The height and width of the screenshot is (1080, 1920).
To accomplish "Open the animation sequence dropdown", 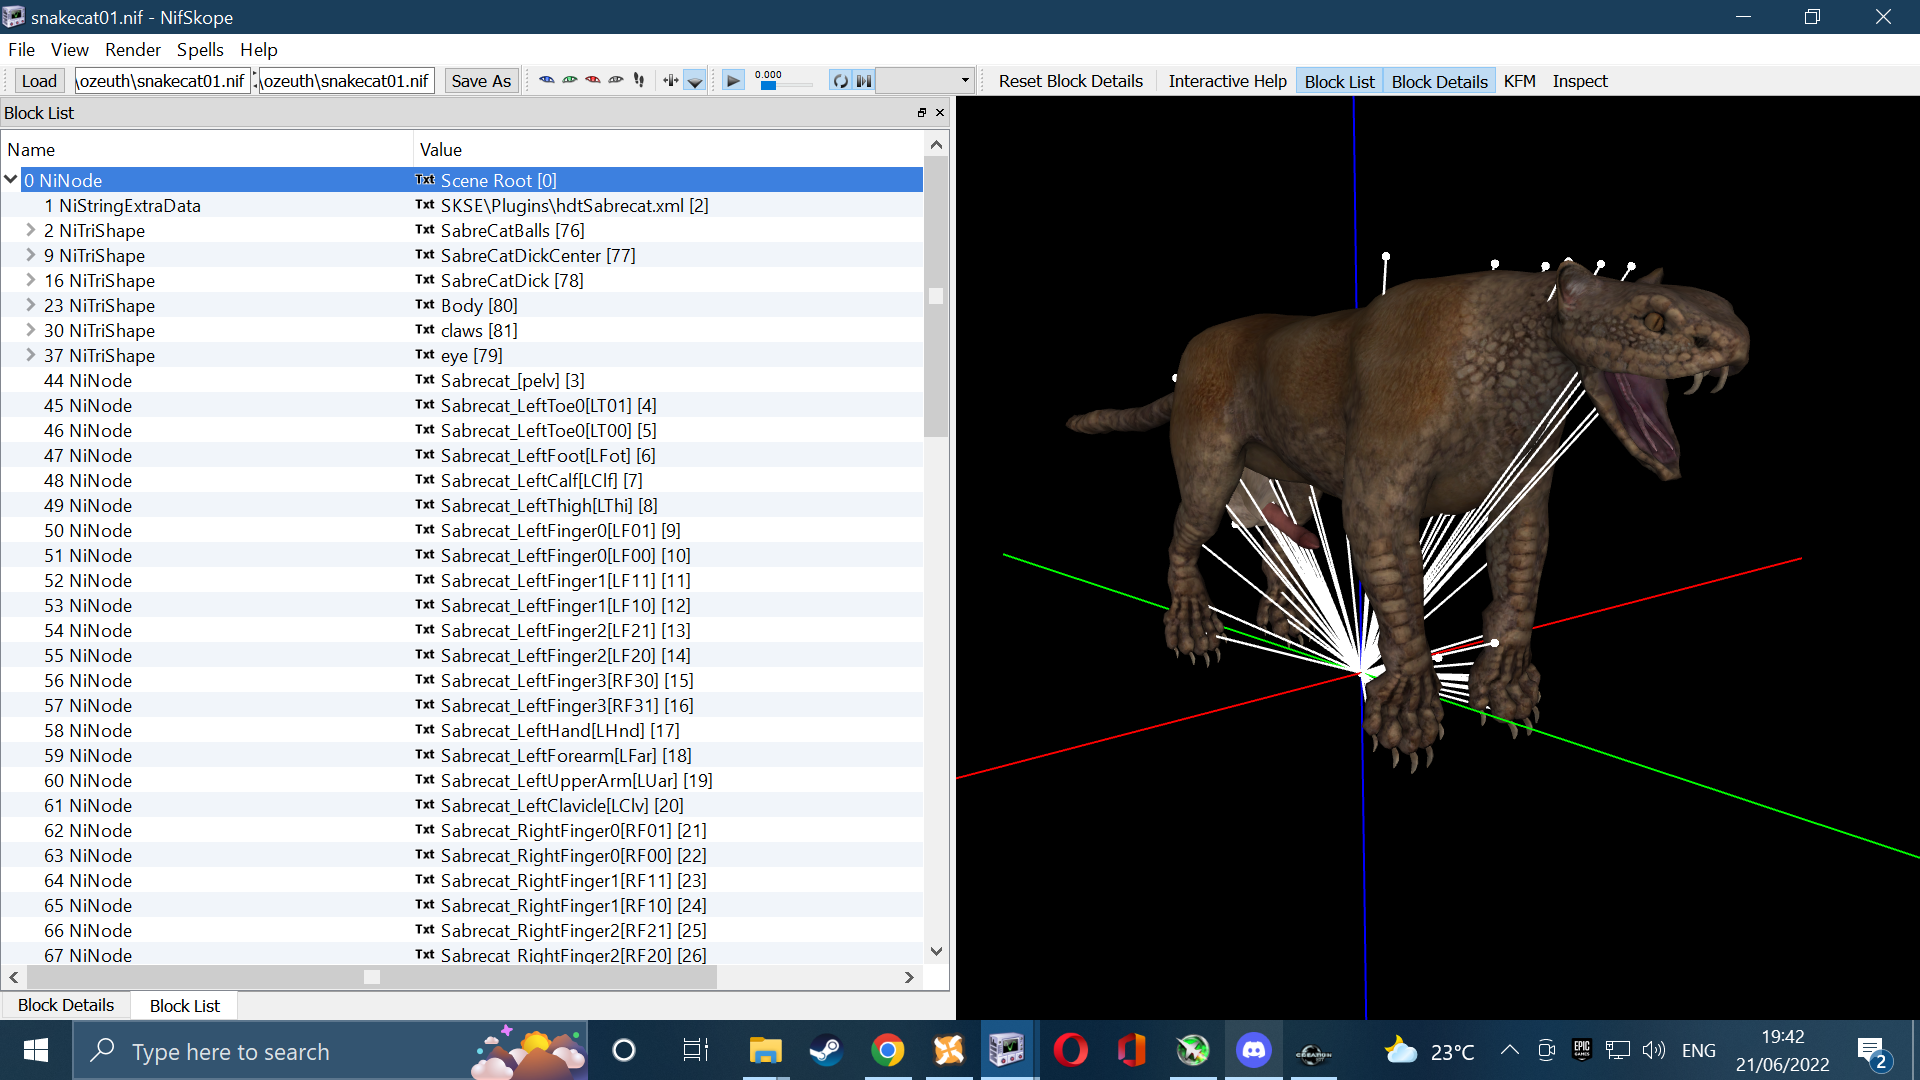I will click(926, 81).
